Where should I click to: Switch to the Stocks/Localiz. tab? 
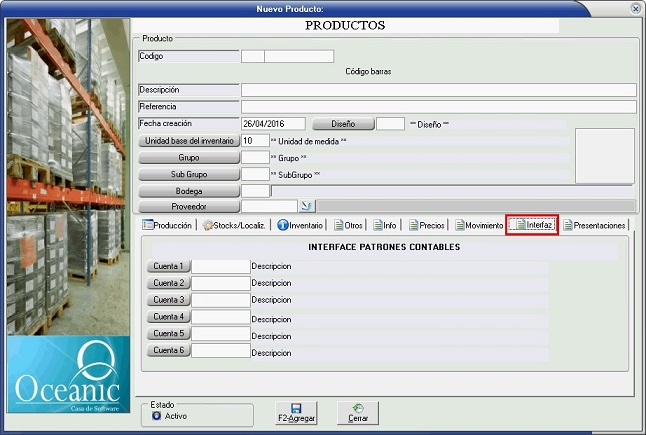234,225
